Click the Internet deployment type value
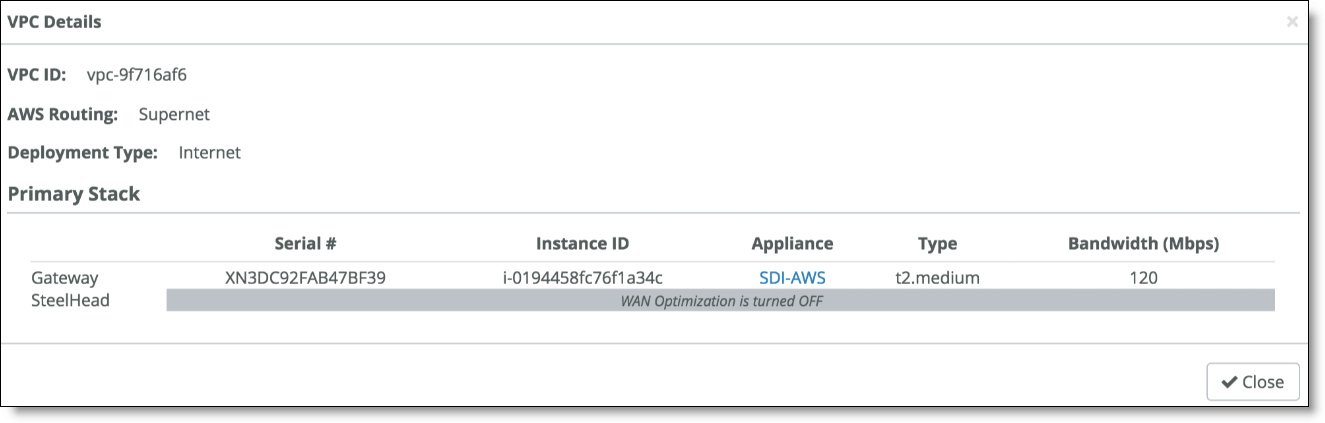1325x423 pixels. click(x=210, y=153)
